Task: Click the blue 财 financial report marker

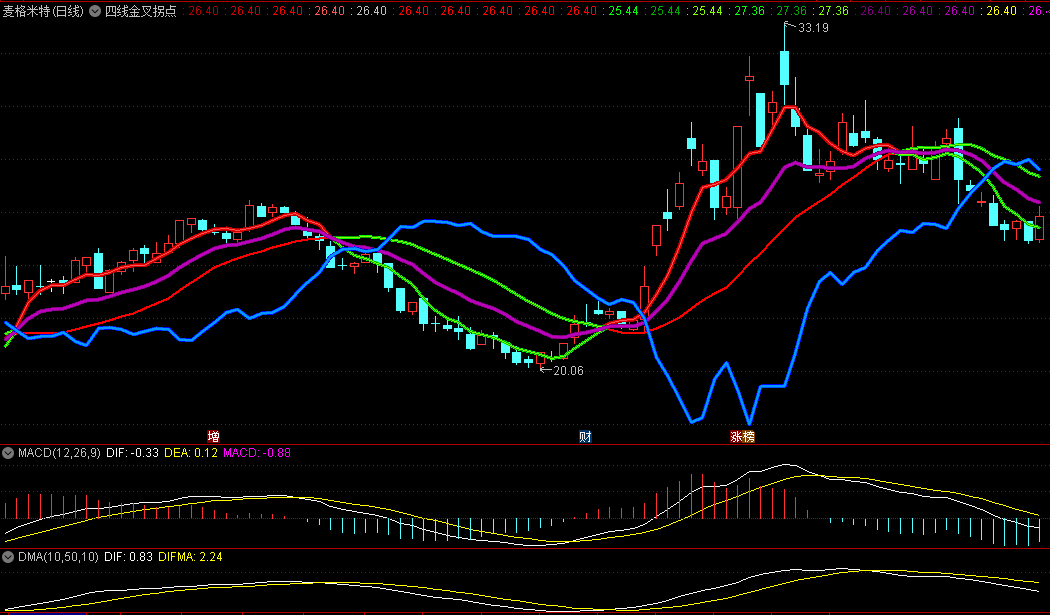Action: (585, 437)
